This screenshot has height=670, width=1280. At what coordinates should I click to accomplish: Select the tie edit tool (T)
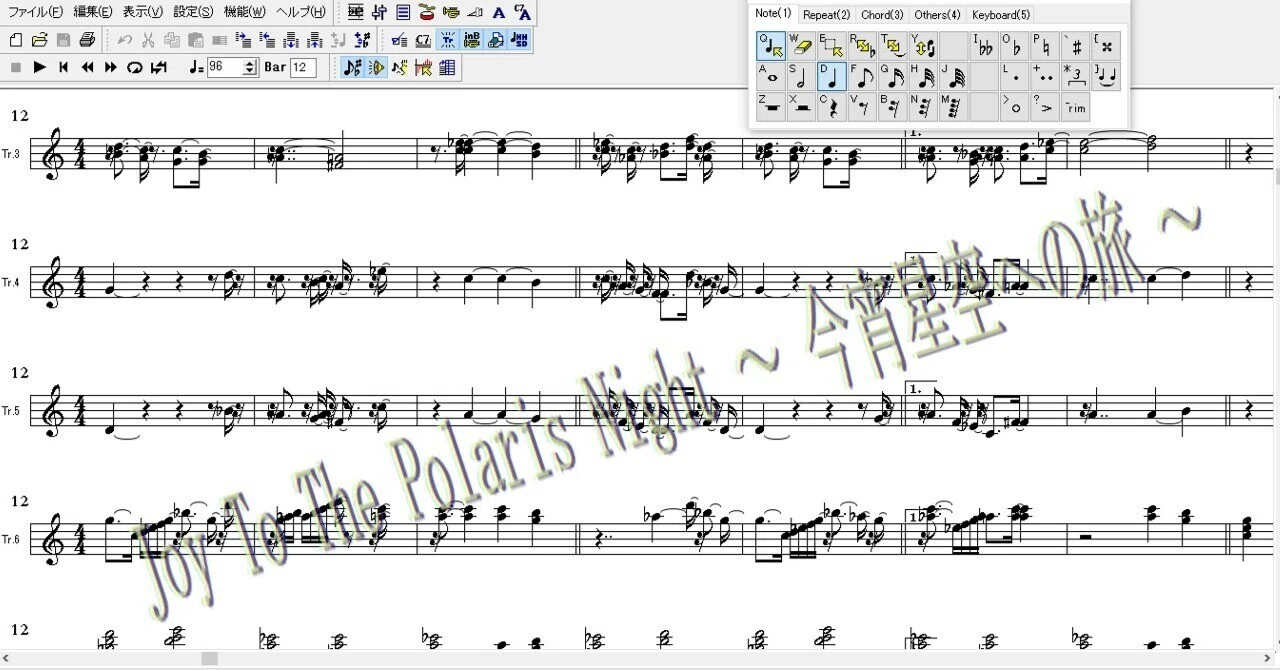(x=893, y=46)
